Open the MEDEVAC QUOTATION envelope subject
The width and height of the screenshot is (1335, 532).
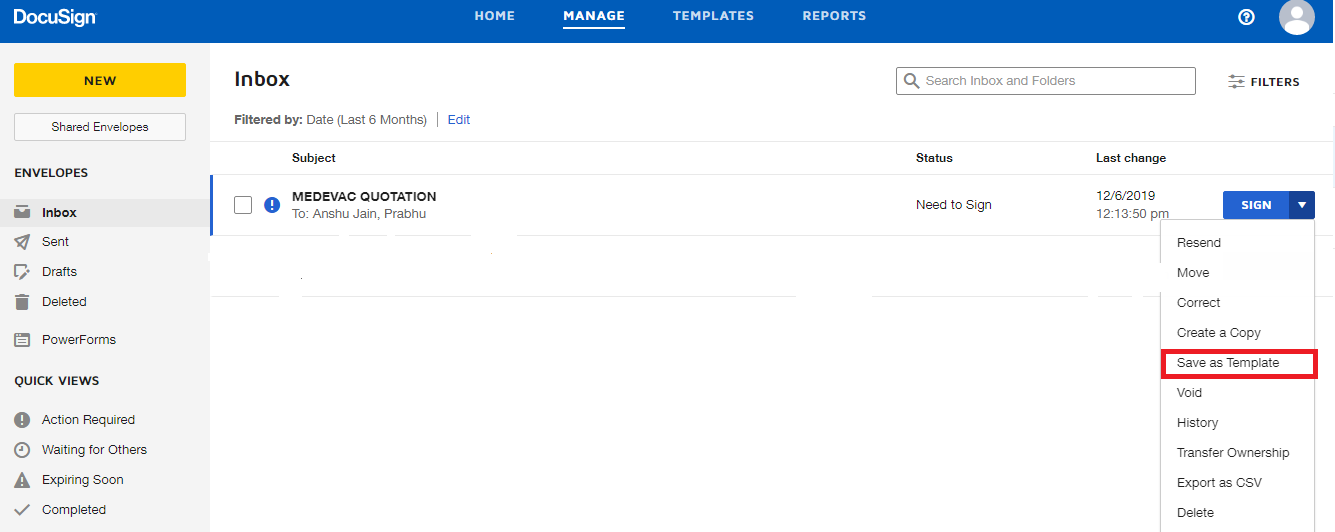364,197
